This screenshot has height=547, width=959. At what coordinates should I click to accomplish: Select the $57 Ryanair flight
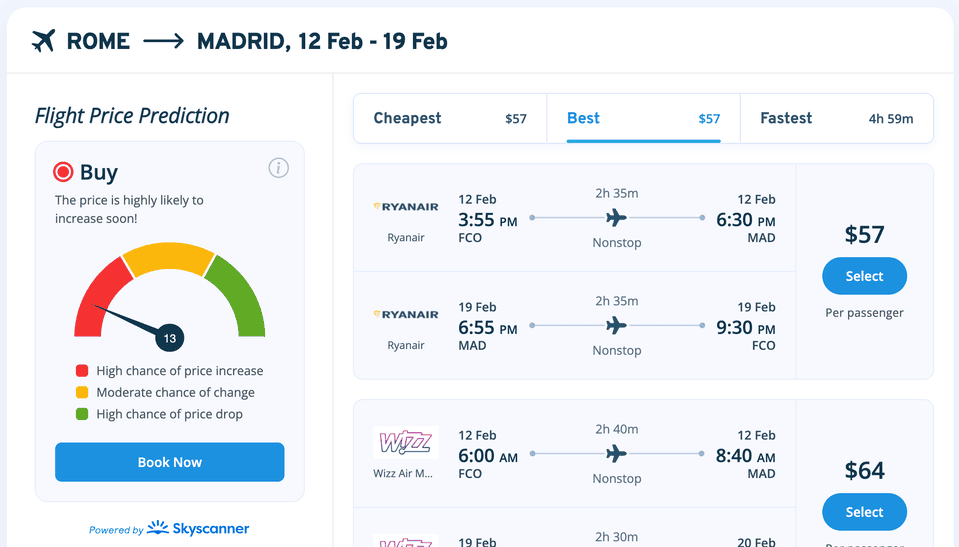coord(864,276)
